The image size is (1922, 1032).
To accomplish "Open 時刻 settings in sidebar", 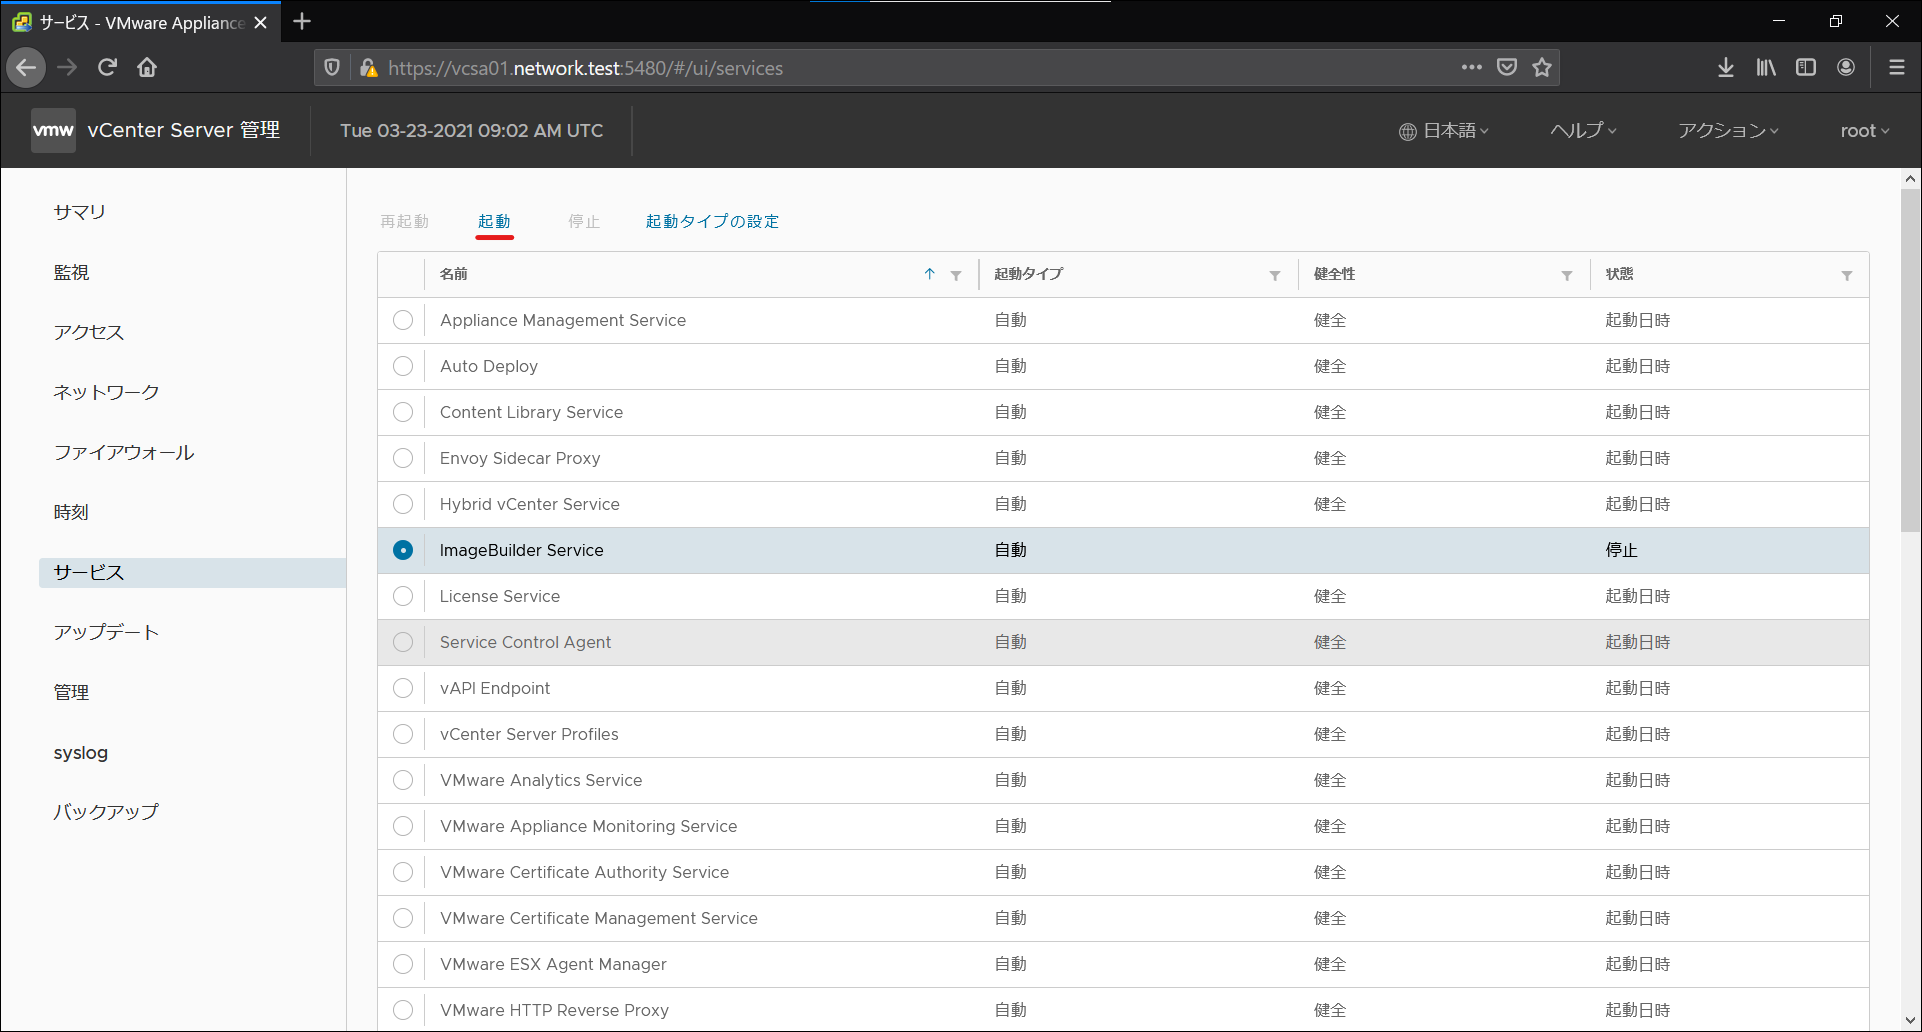I will tap(71, 512).
